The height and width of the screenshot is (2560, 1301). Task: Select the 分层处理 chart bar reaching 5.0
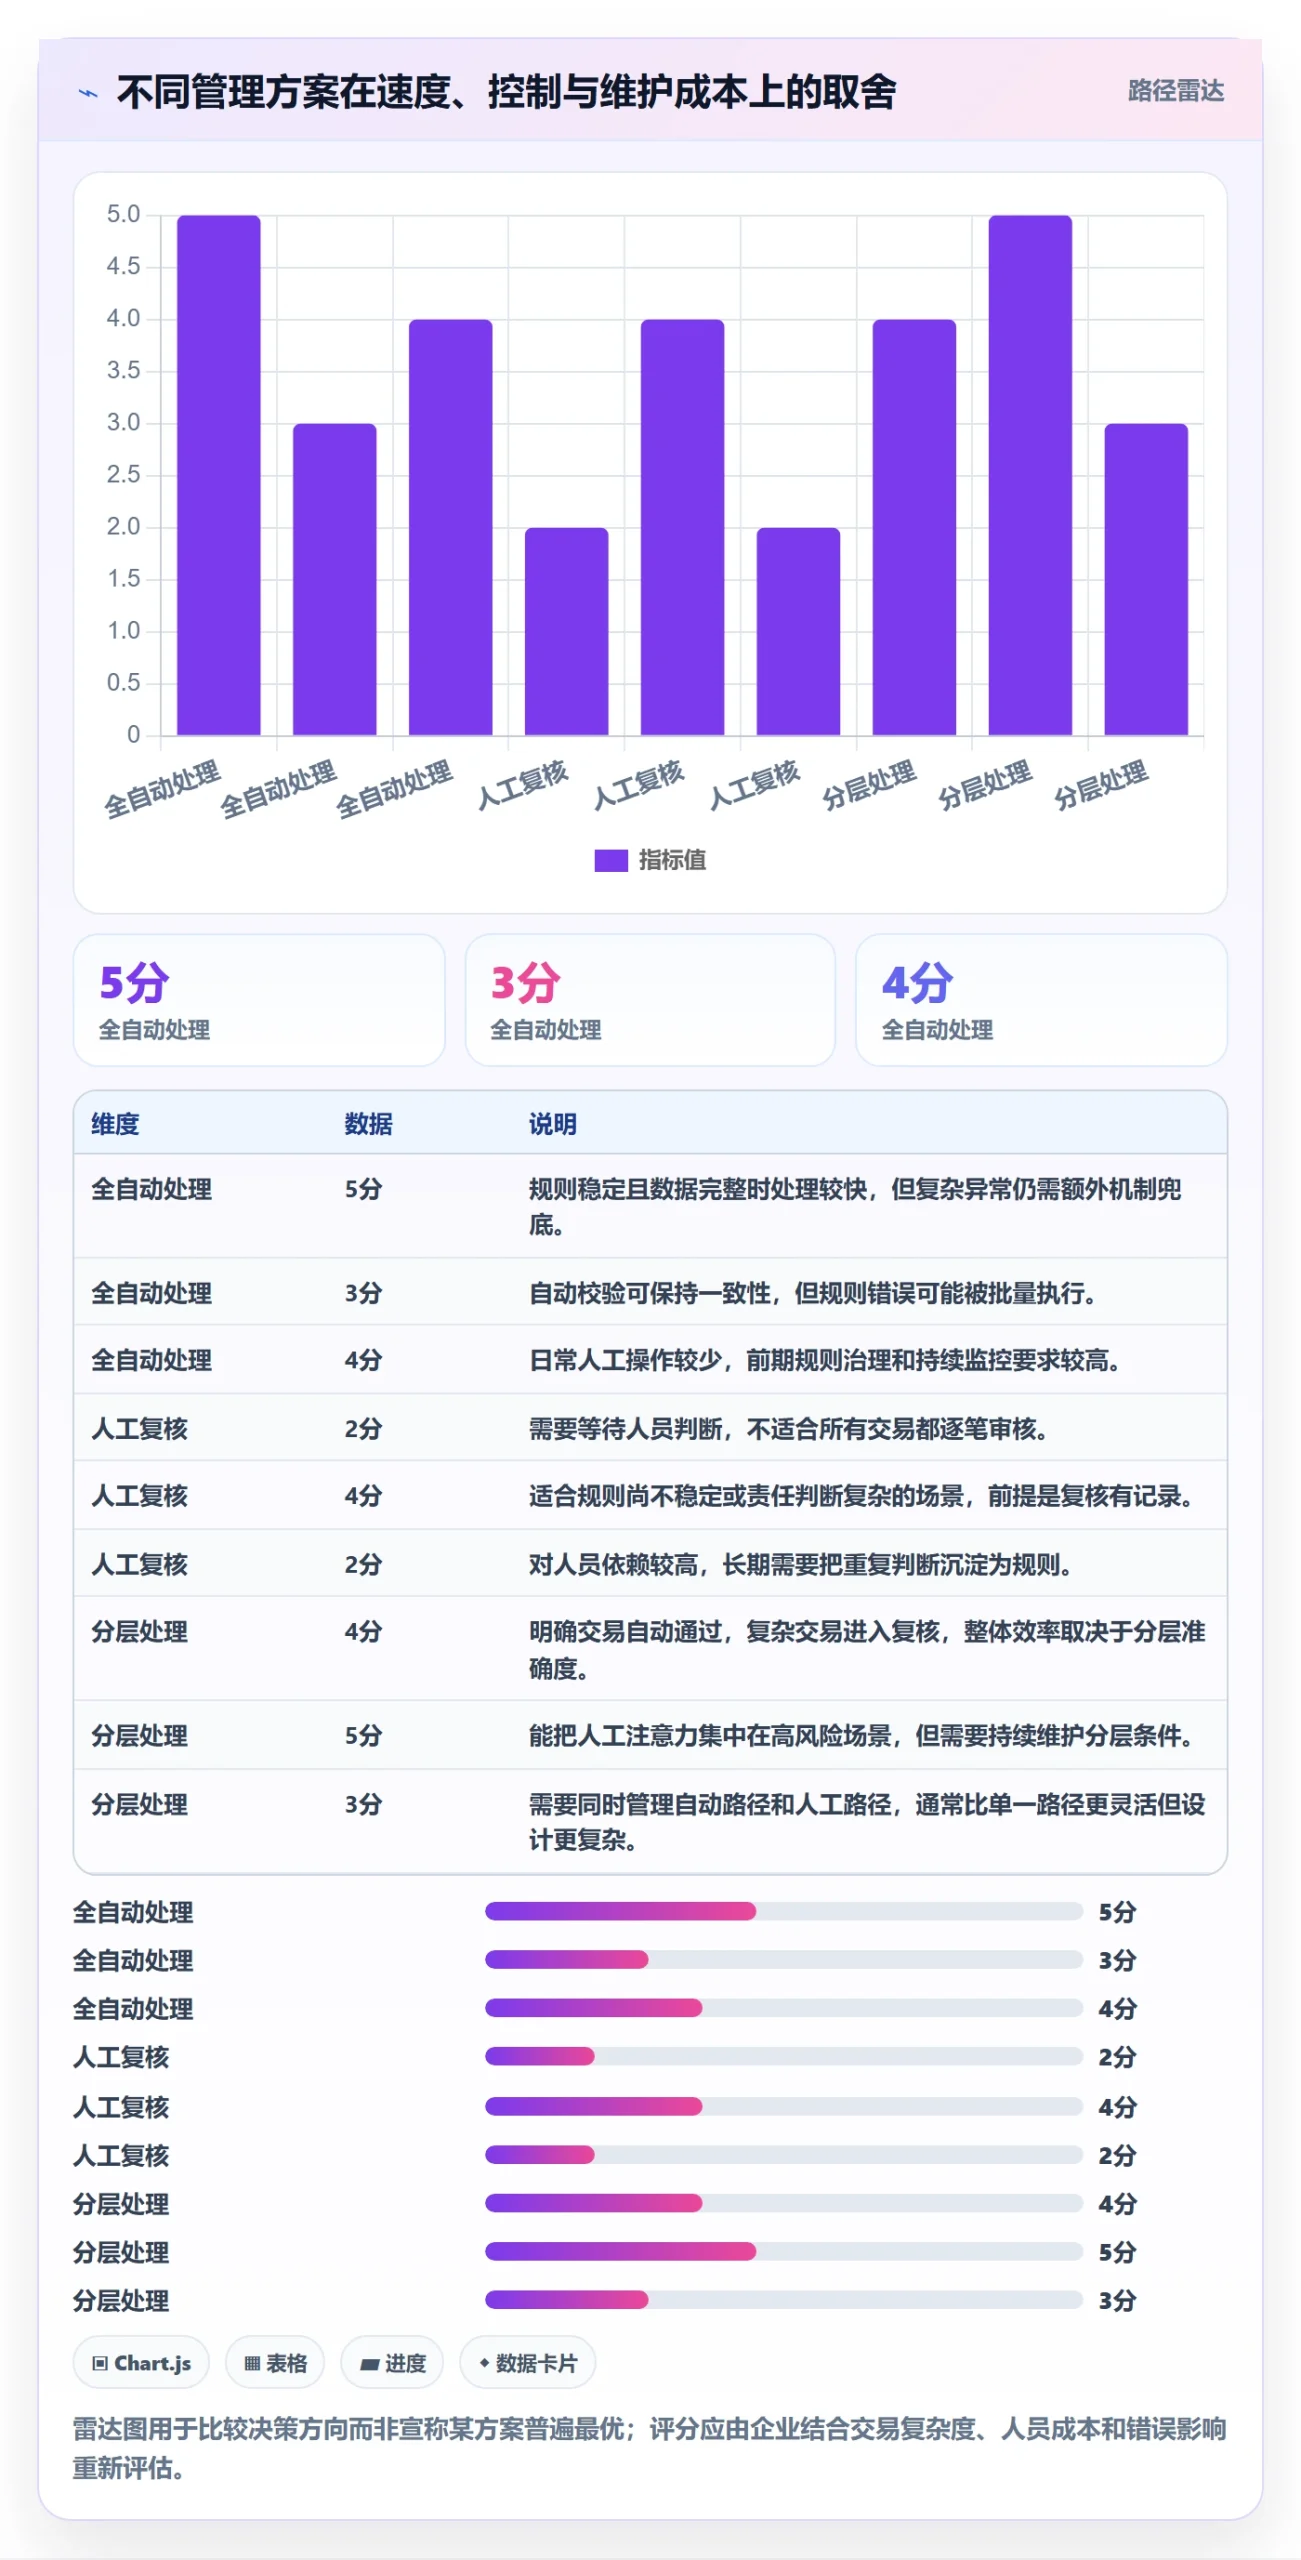point(1030,475)
